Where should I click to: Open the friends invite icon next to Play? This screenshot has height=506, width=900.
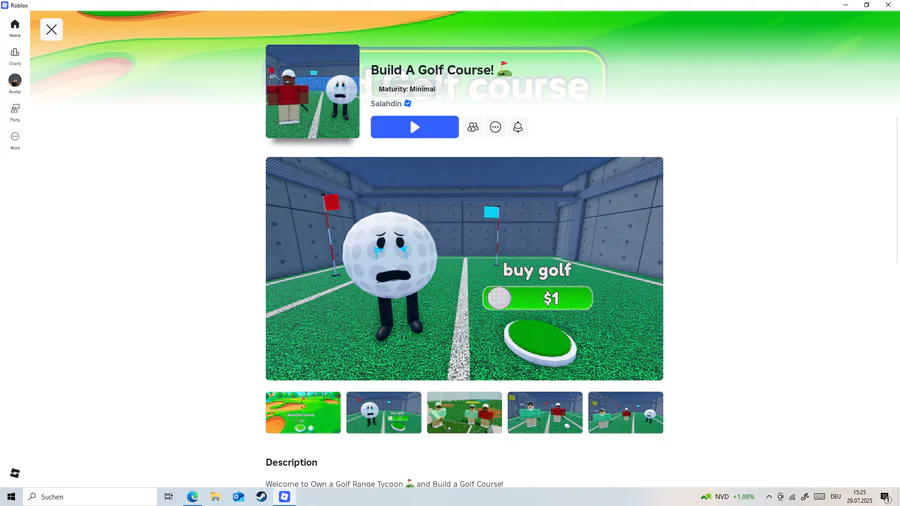coord(472,127)
